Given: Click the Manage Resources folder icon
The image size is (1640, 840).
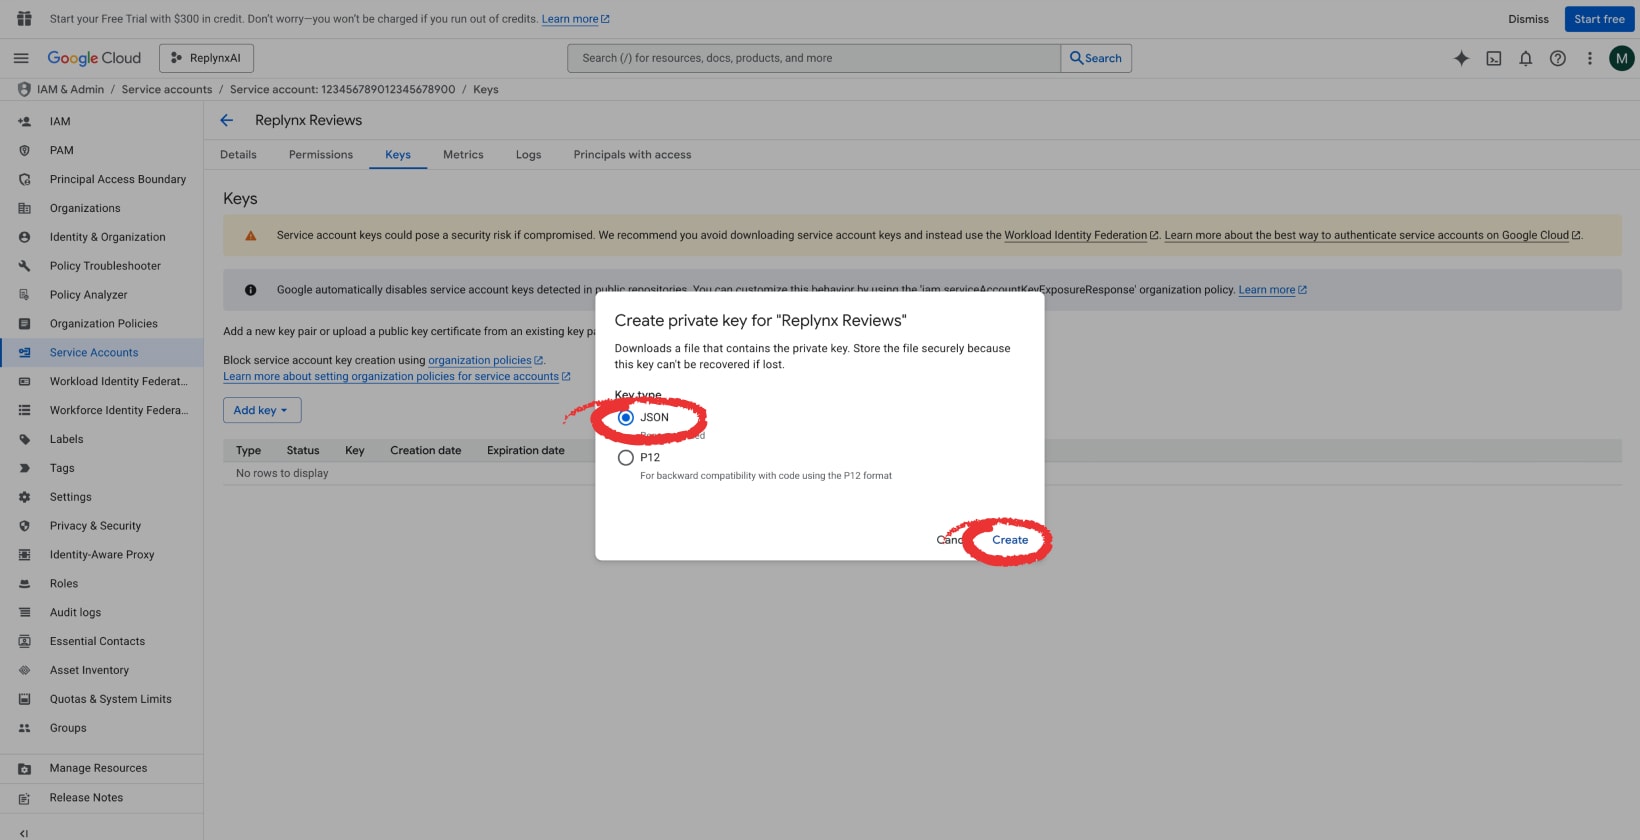Looking at the screenshot, I should pos(24,768).
